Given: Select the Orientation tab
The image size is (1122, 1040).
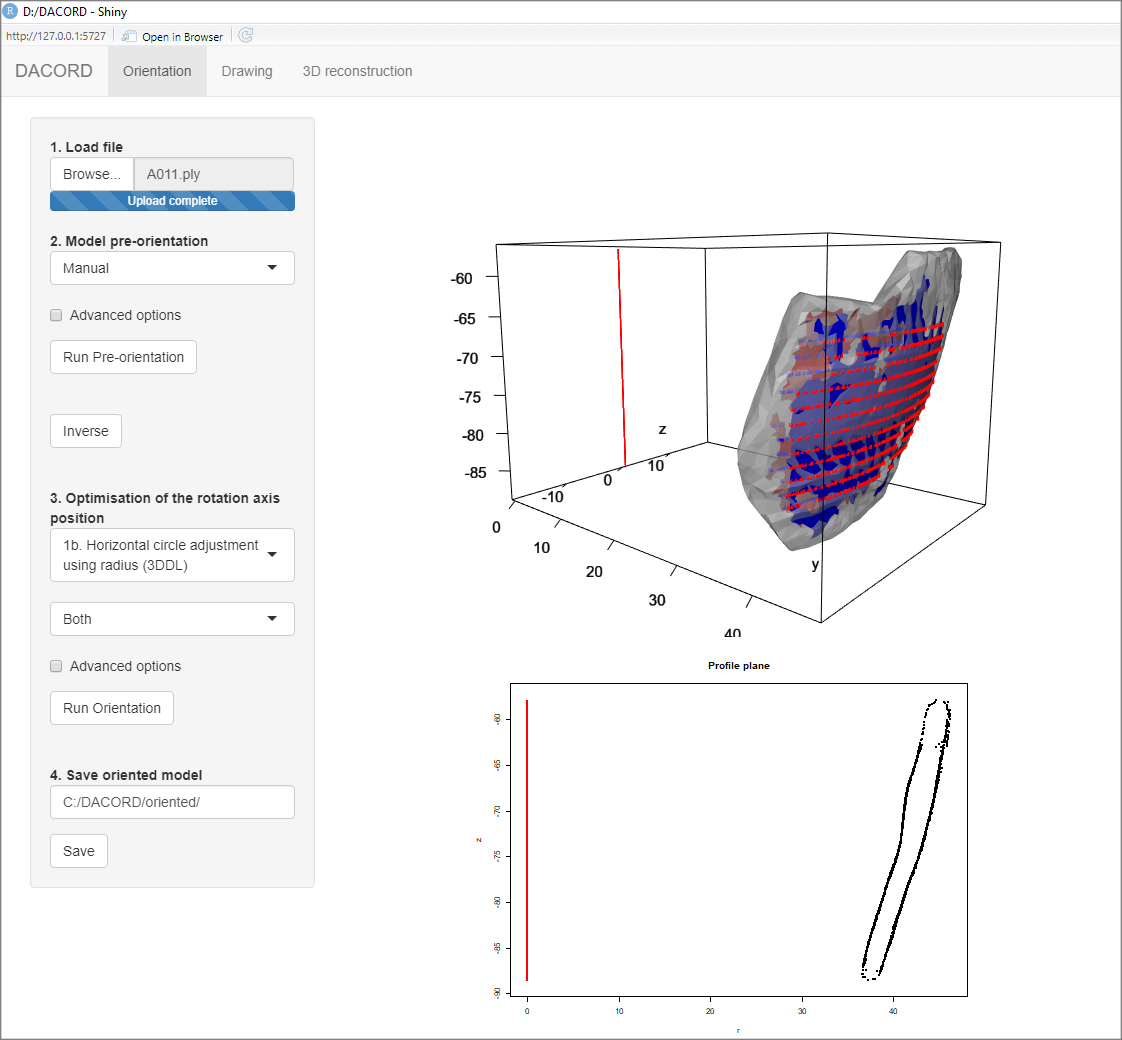Looking at the screenshot, I should (x=157, y=71).
